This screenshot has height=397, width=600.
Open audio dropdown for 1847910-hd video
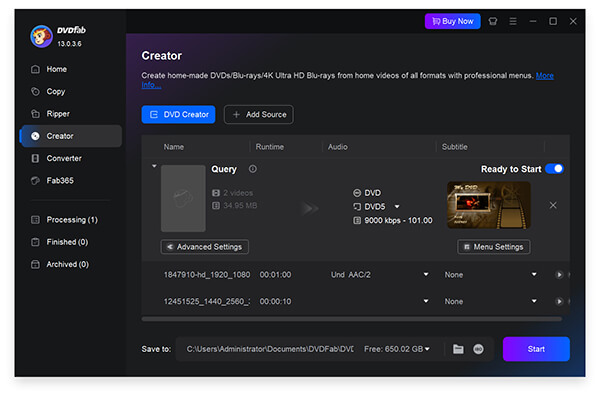tap(426, 274)
